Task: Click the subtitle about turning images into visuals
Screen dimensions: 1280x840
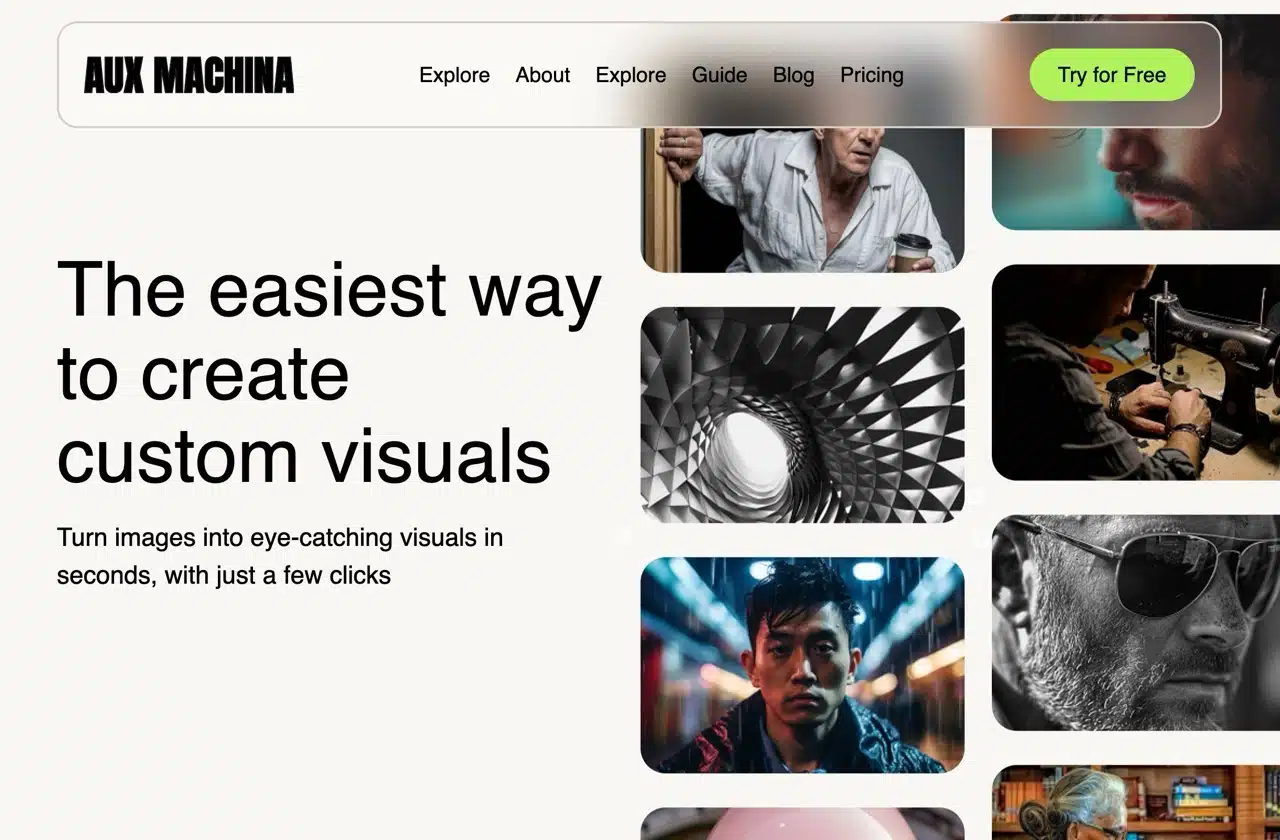Action: pos(280,556)
